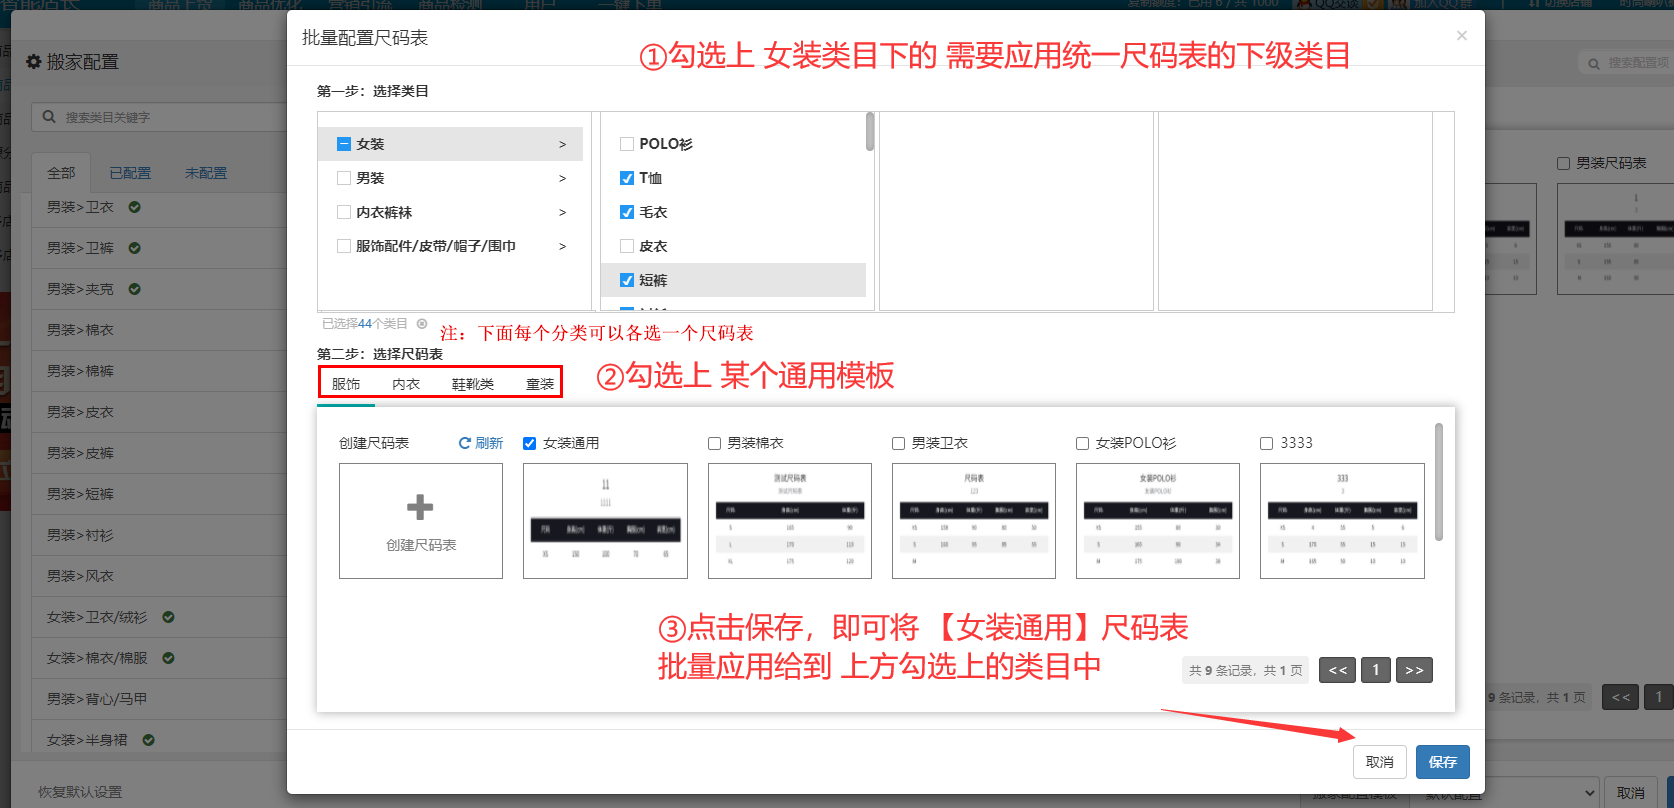This screenshot has height=808, width=1674.
Task: Click the 刷新 refresh icon
Action: pos(465,443)
